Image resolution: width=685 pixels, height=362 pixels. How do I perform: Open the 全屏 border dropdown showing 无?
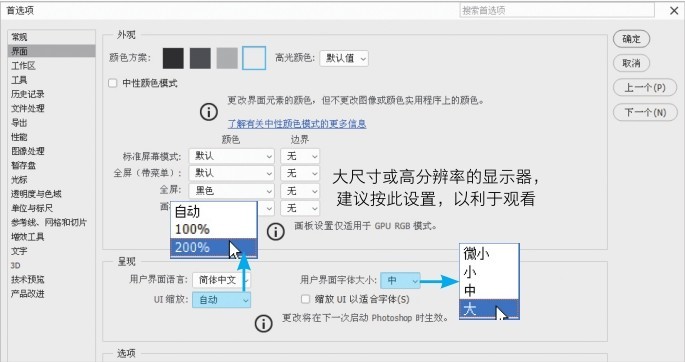click(300, 191)
